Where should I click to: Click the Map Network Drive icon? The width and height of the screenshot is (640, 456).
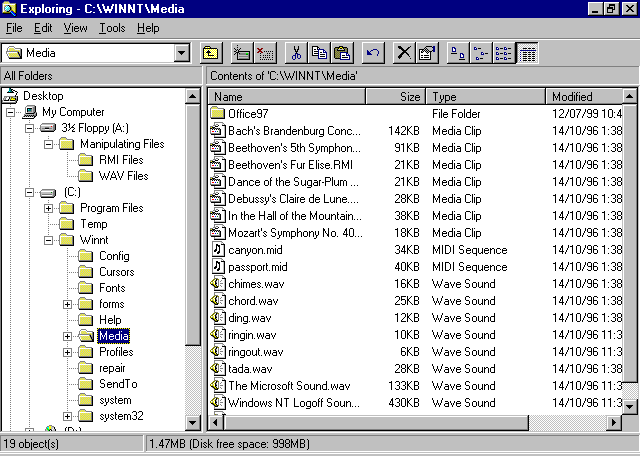[x=241, y=53]
